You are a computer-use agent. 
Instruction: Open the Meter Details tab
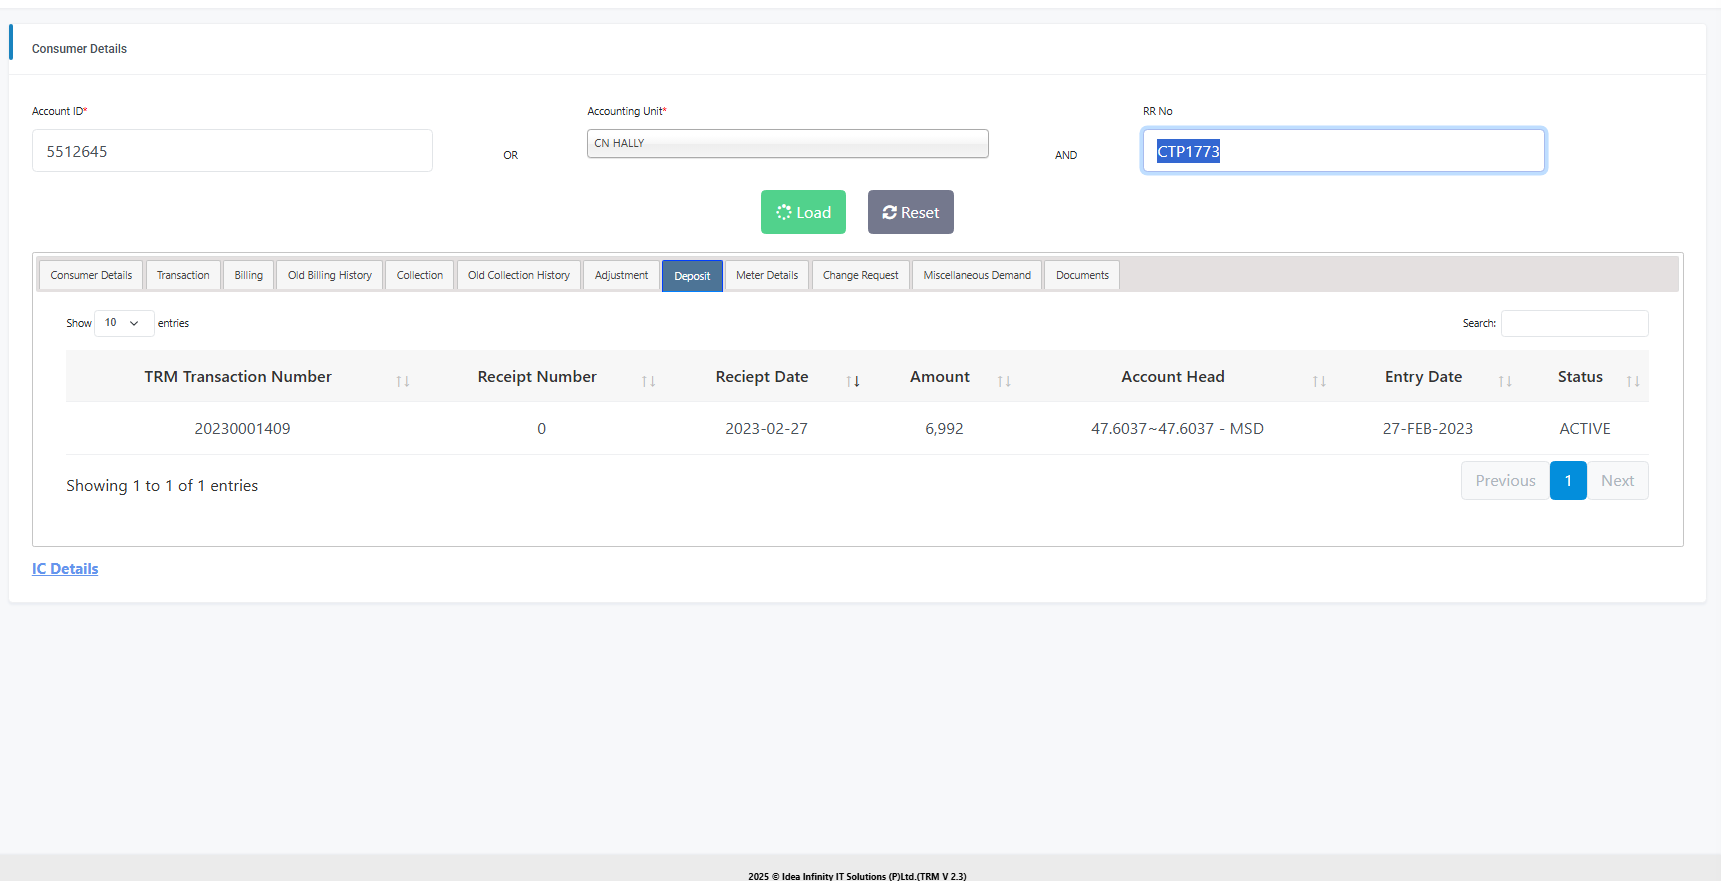pyautogui.click(x=767, y=275)
